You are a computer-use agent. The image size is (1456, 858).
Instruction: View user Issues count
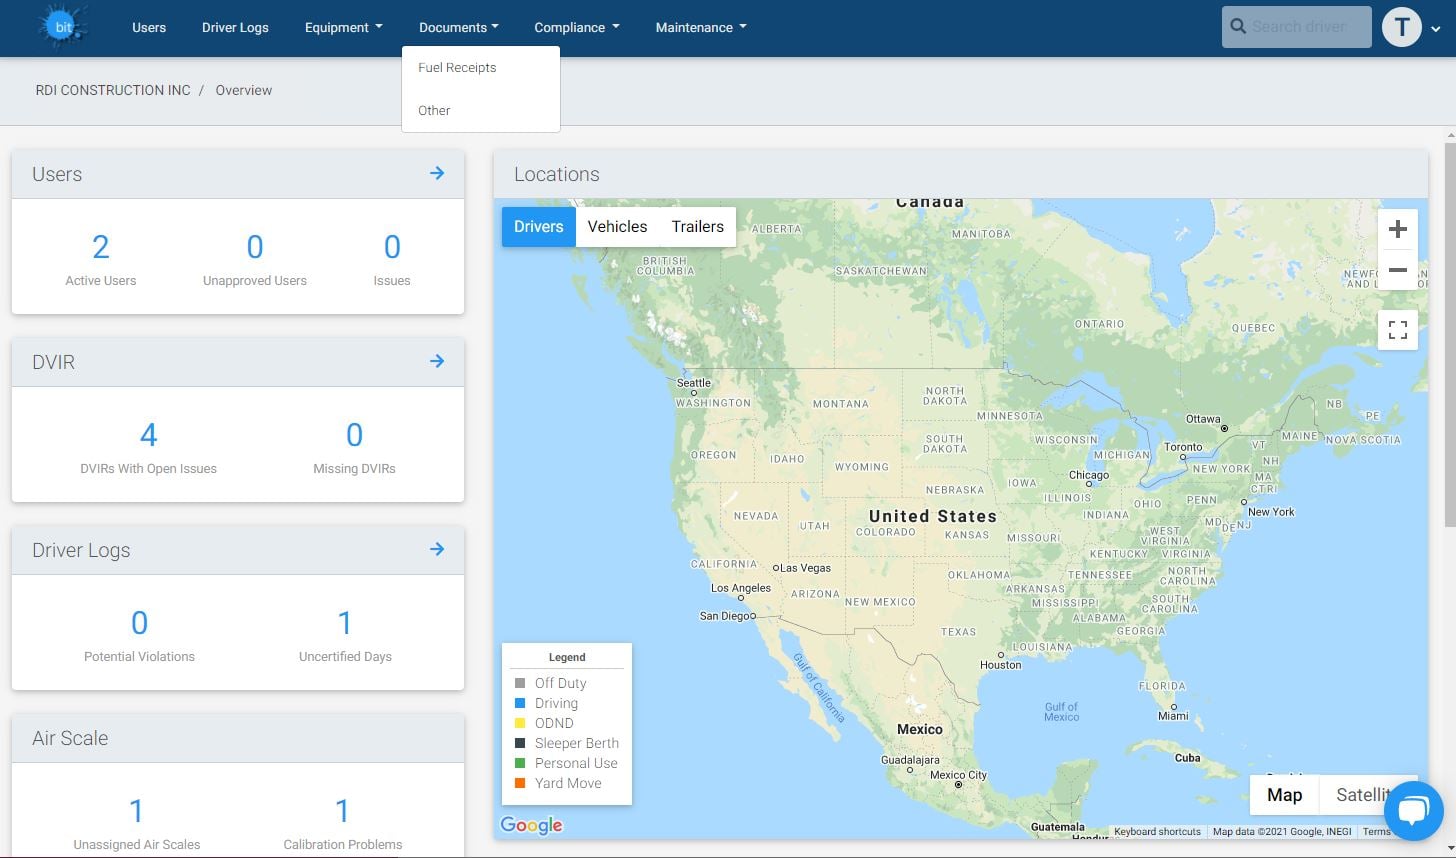pos(392,258)
